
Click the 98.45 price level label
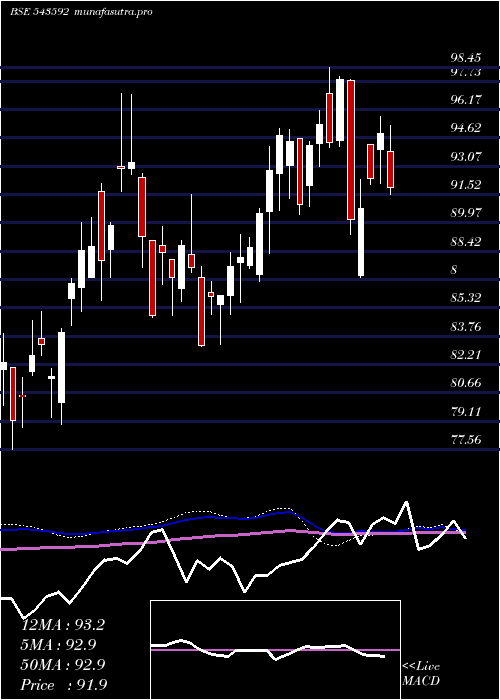(x=466, y=58)
